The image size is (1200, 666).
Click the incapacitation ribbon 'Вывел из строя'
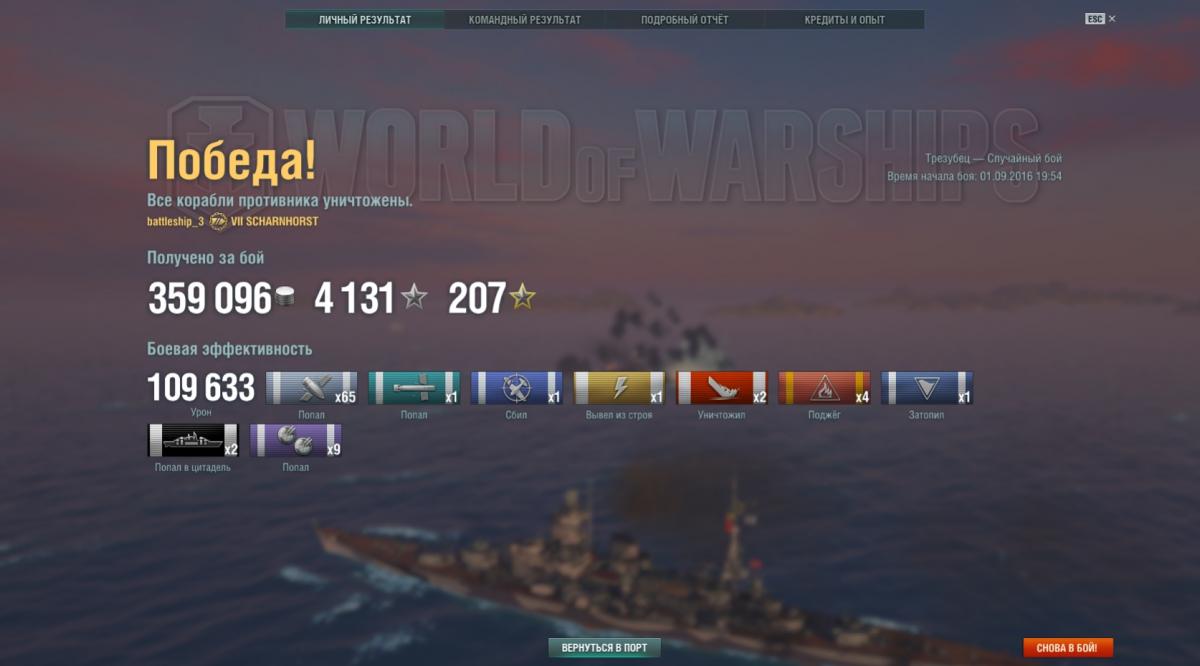pyautogui.click(x=619, y=388)
